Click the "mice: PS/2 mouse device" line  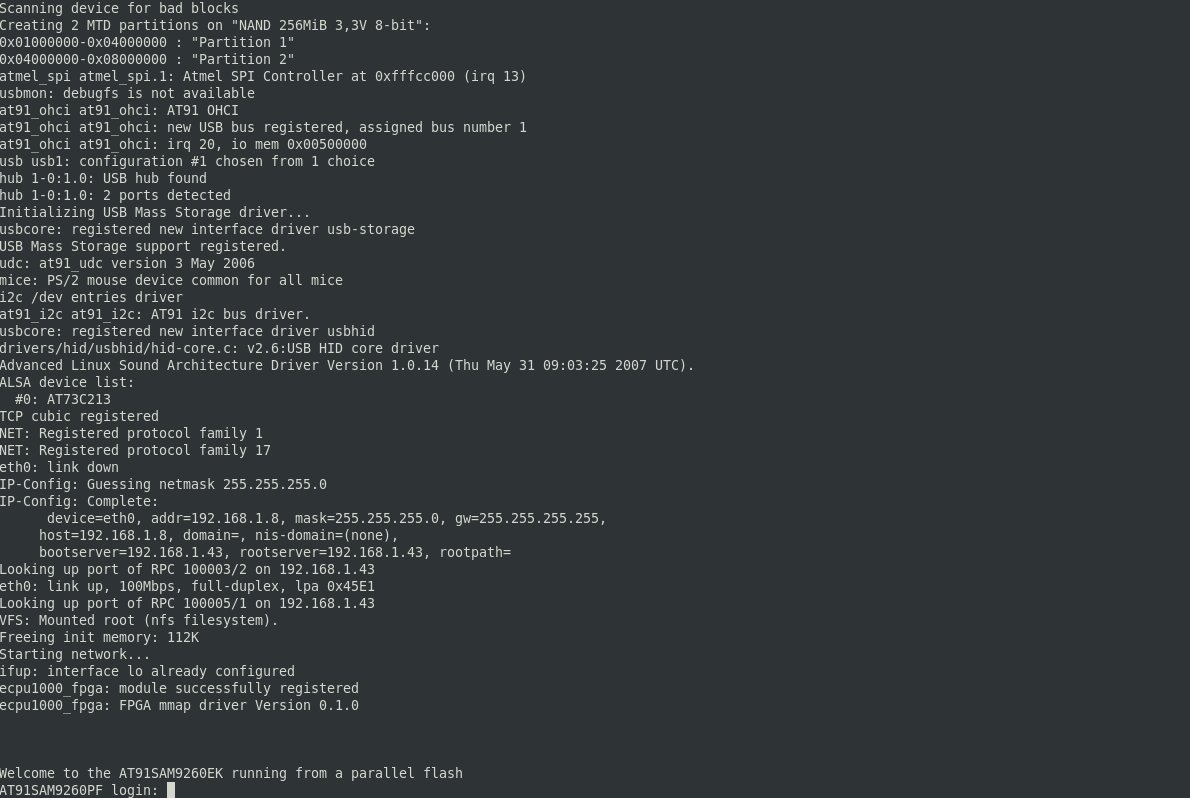171,280
